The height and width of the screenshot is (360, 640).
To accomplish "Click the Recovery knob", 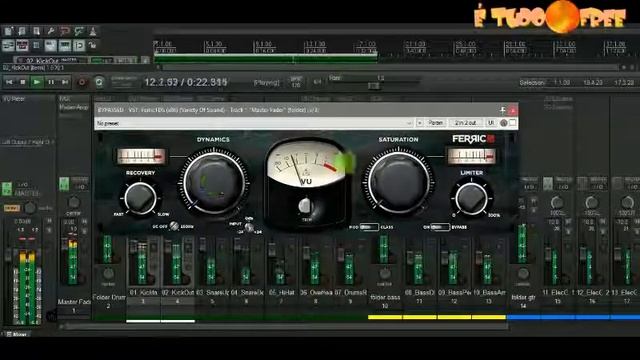I will pos(140,198).
